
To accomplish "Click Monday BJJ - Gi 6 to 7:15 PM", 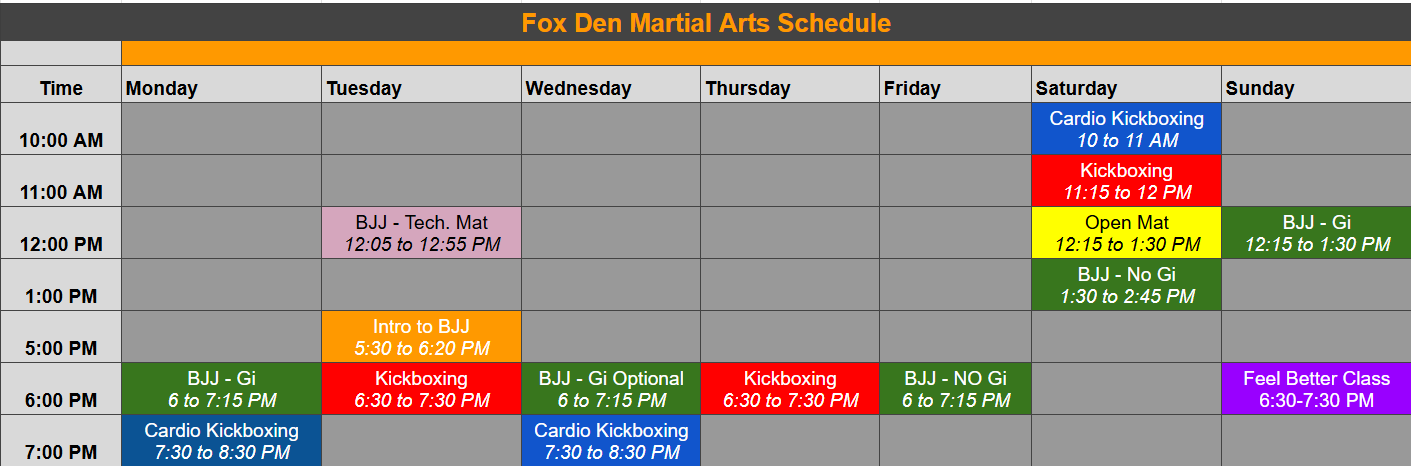I will pos(221,389).
